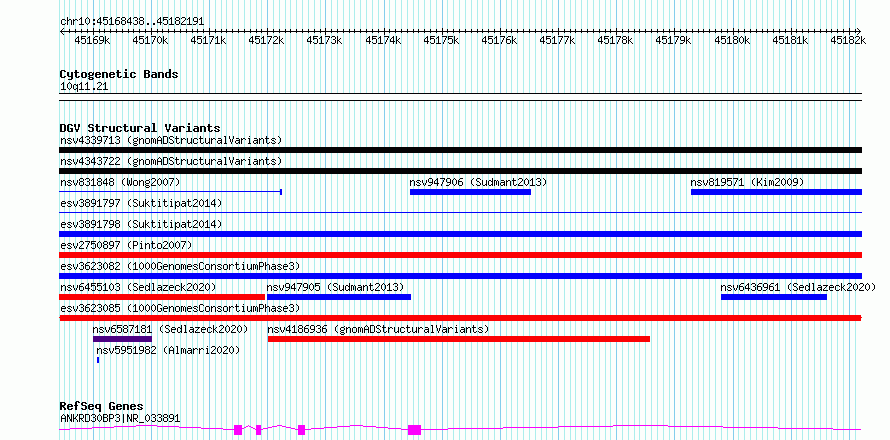This screenshot has width=890, height=440.
Task: Click the black bar under nsv4339713
Action: pyautogui.click(x=460, y=150)
